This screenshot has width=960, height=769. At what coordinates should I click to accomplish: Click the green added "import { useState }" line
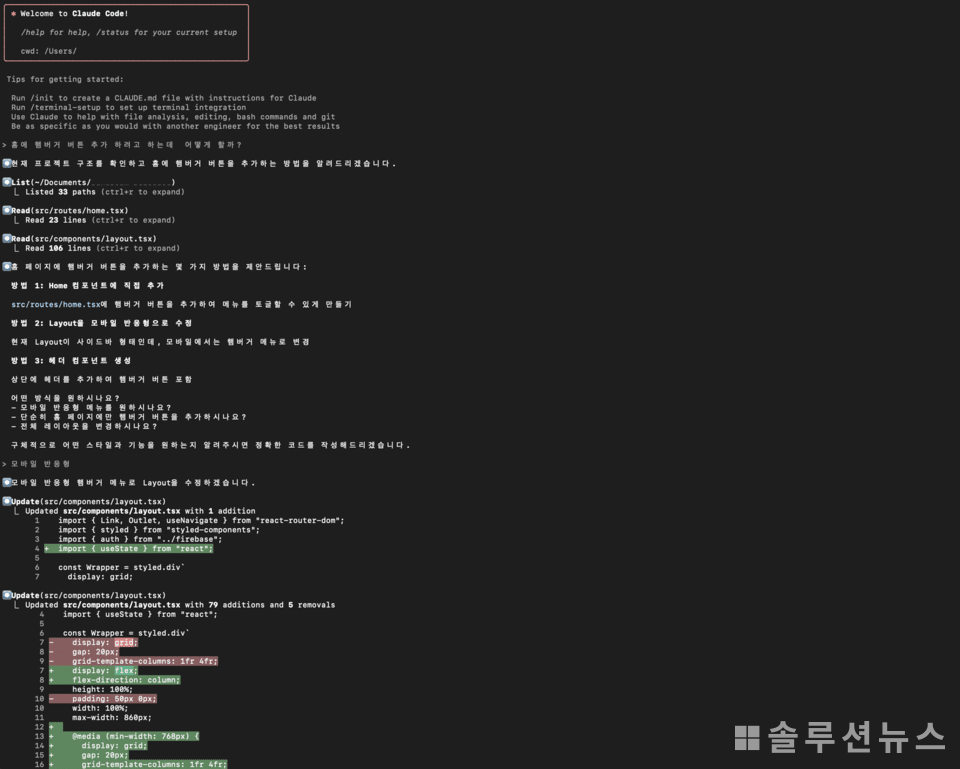pyautogui.click(x=129, y=549)
